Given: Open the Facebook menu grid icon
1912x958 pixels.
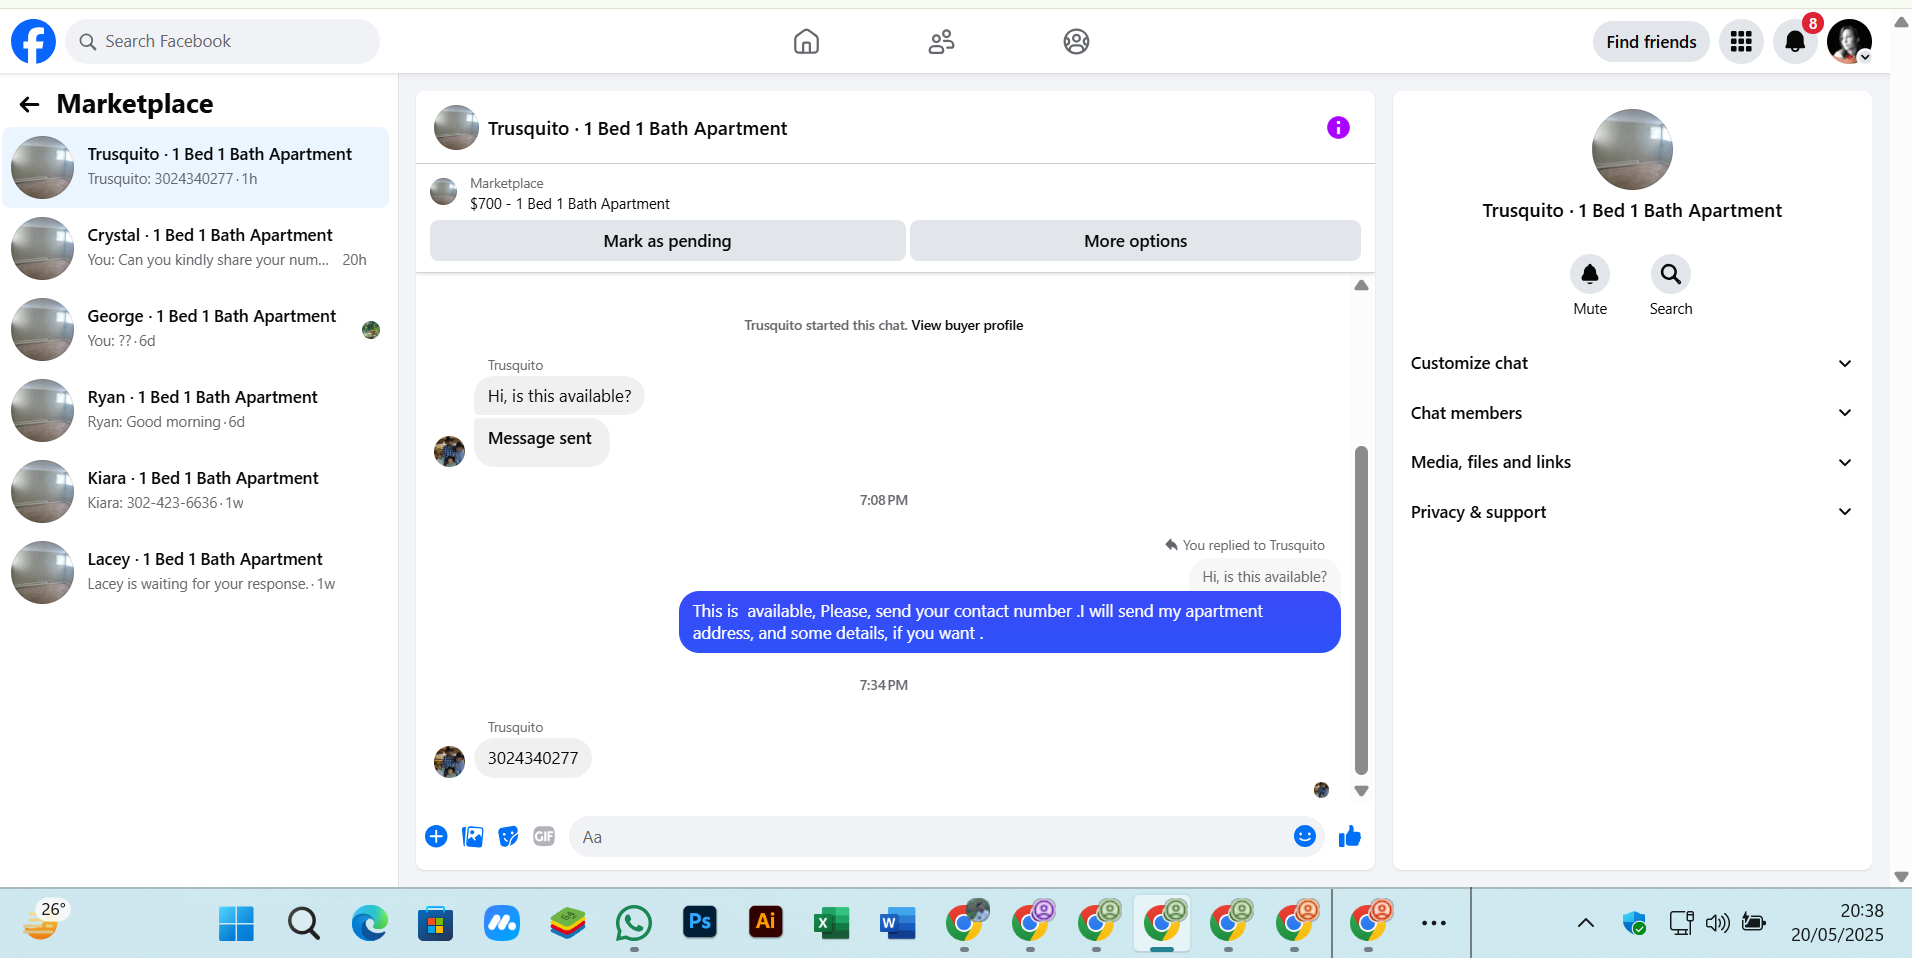Looking at the screenshot, I should [1741, 41].
